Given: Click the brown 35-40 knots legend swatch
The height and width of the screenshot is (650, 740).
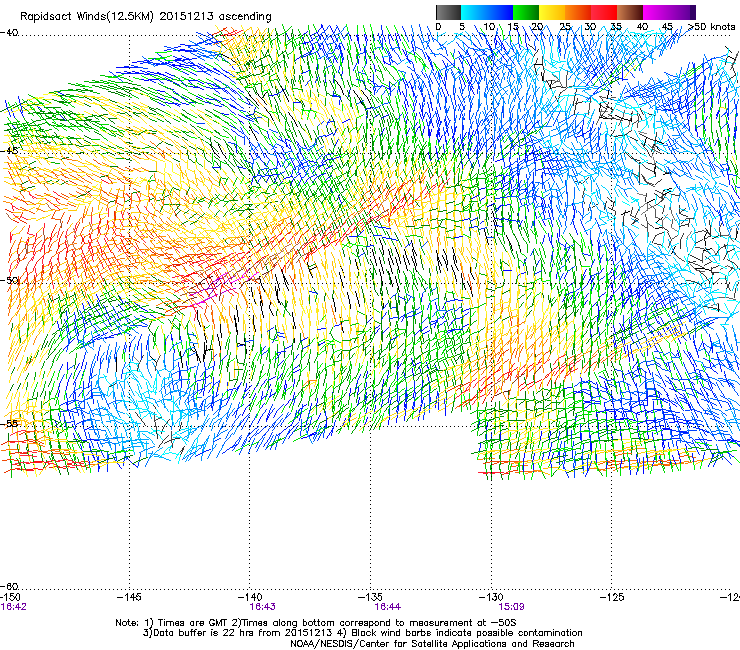Looking at the screenshot, I should tap(630, 12).
